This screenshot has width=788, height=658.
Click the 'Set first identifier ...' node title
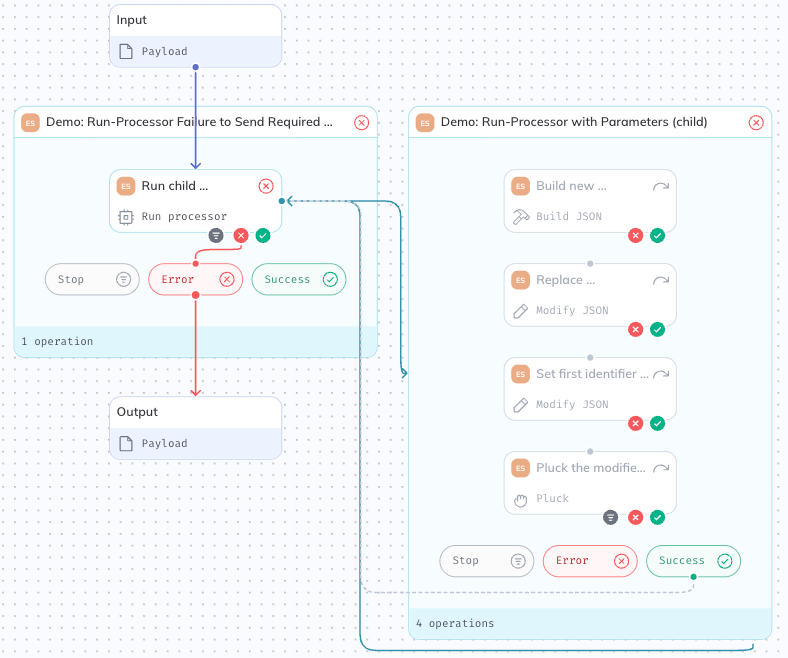tap(593, 374)
